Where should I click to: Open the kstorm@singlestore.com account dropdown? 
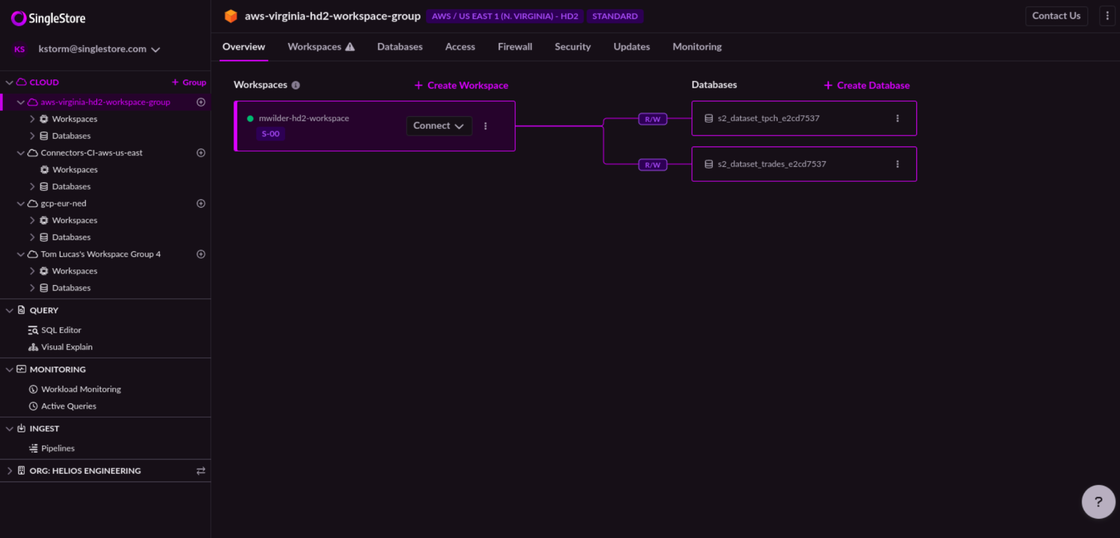pos(99,49)
